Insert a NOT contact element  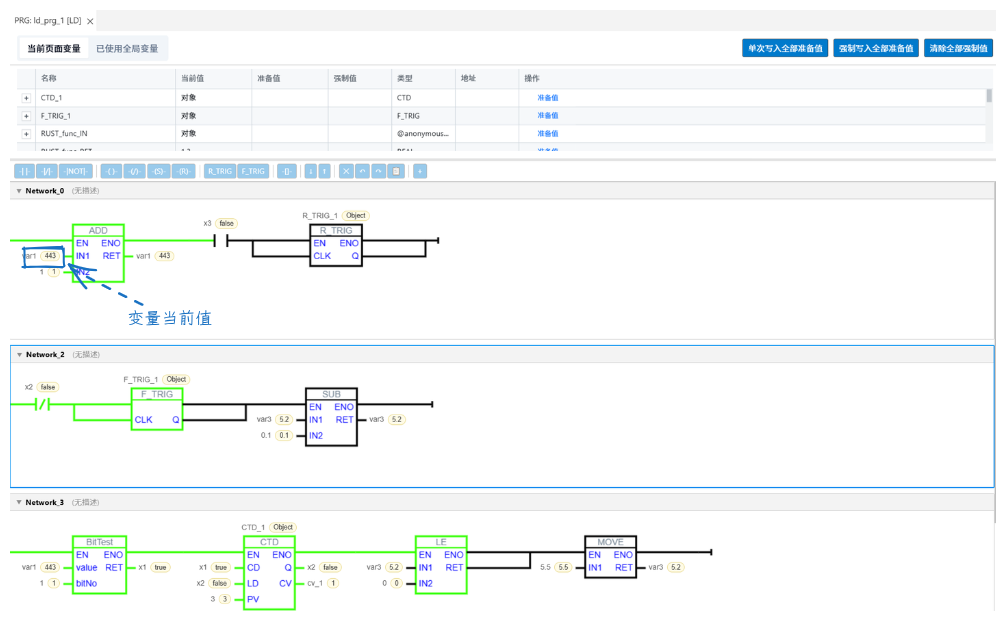point(76,171)
